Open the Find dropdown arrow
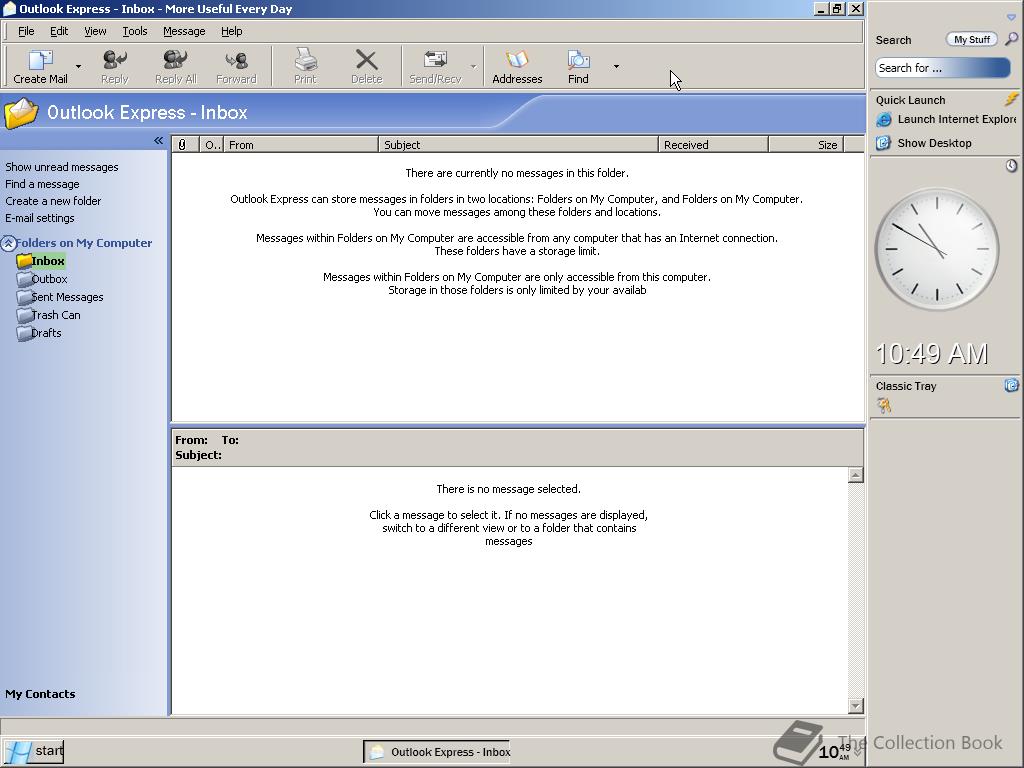 point(616,67)
